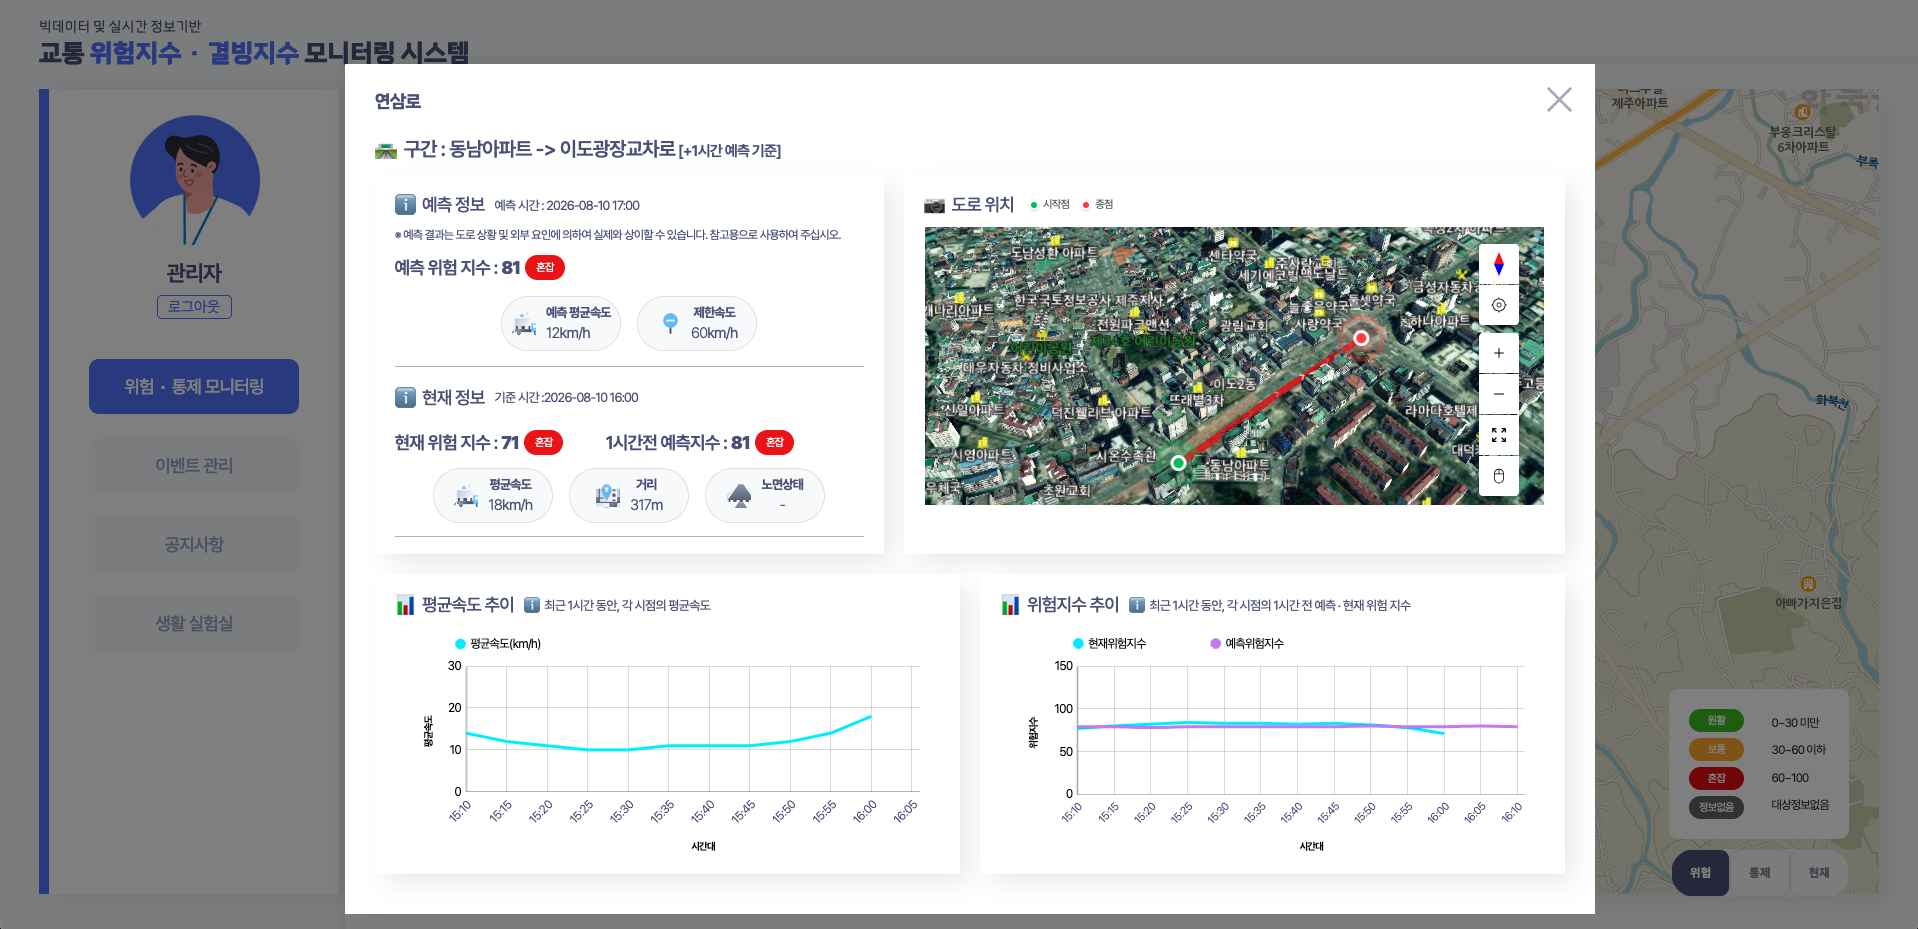The height and width of the screenshot is (929, 1918).
Task: Toggle the 현재위험지수 legend series
Action: (x=1110, y=644)
